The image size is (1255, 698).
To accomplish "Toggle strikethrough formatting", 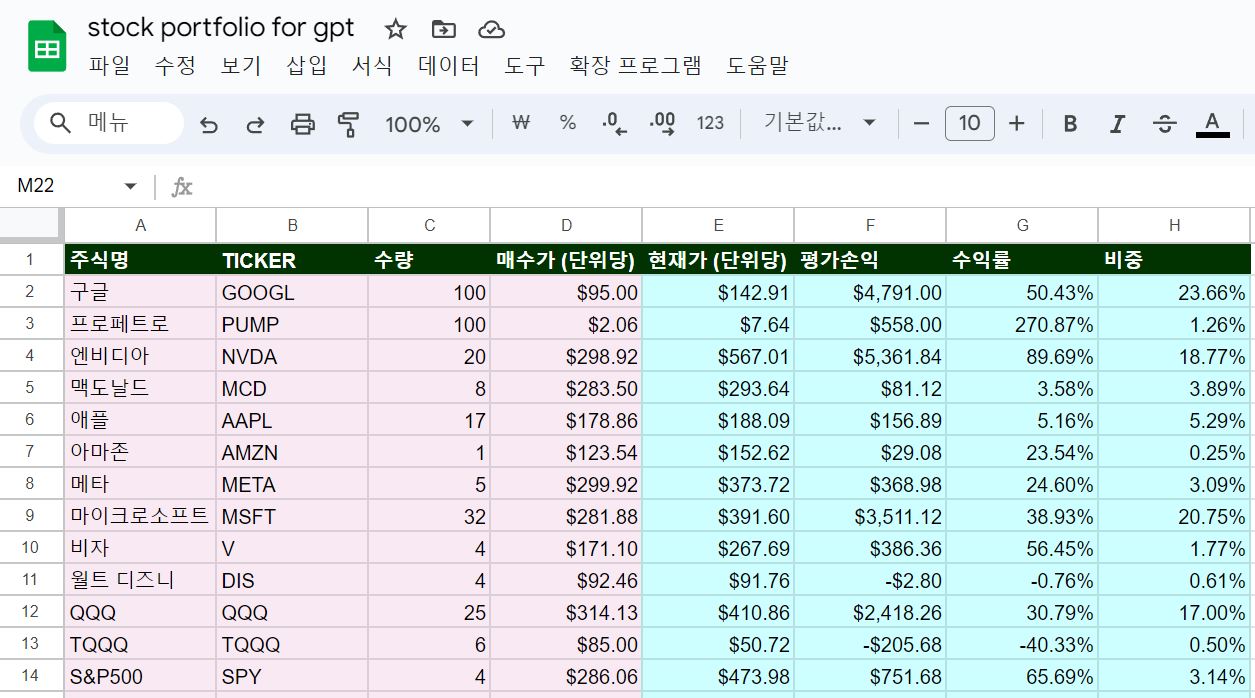I will pyautogui.click(x=1164, y=123).
